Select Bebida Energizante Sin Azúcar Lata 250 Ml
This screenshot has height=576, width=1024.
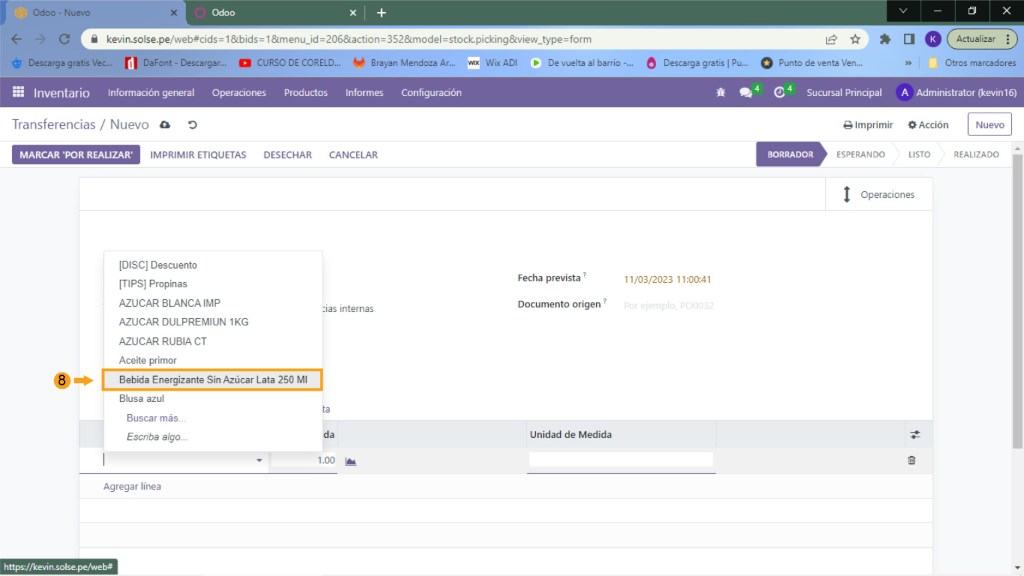click(x=213, y=380)
